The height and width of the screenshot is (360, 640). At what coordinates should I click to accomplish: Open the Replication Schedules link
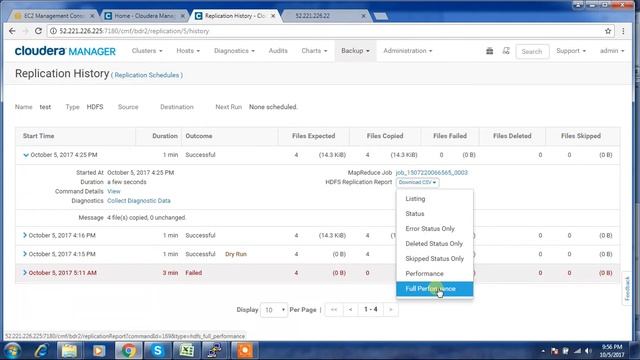click(x=147, y=75)
